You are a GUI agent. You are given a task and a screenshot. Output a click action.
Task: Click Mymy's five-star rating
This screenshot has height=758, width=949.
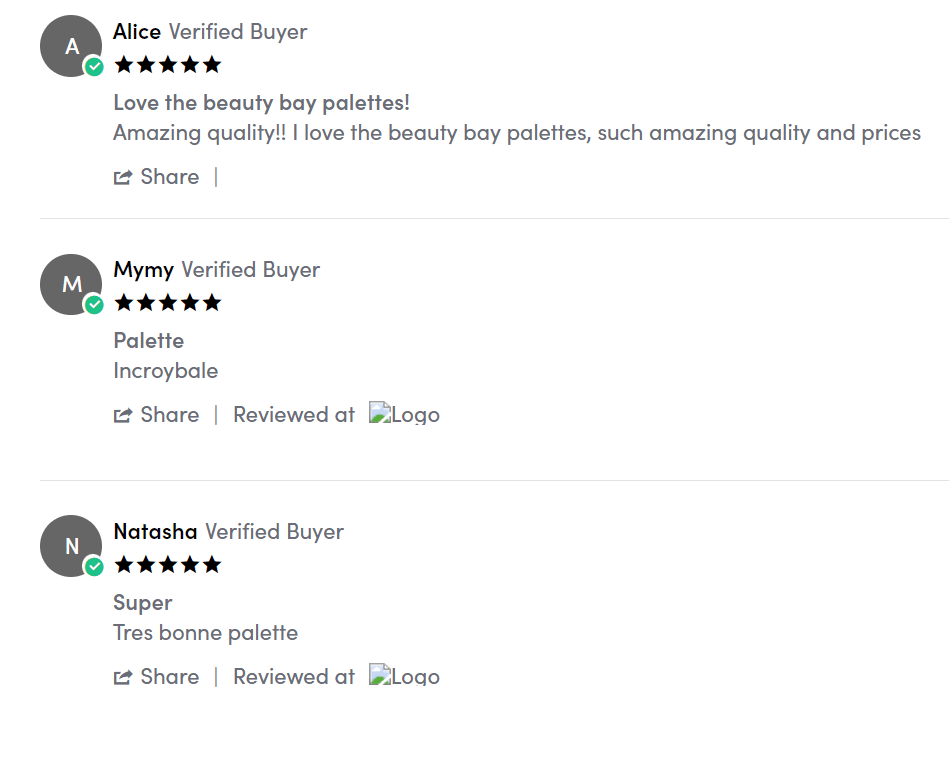tap(167, 303)
